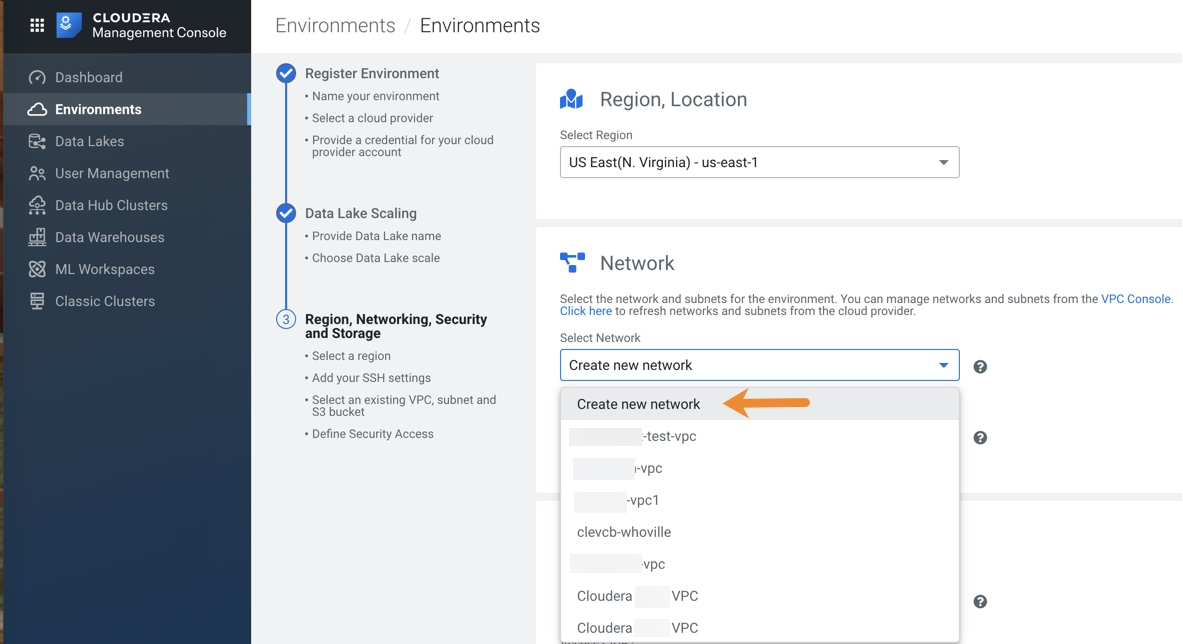1183x644 pixels.
Task: Click the Network section icon
Action: (572, 262)
